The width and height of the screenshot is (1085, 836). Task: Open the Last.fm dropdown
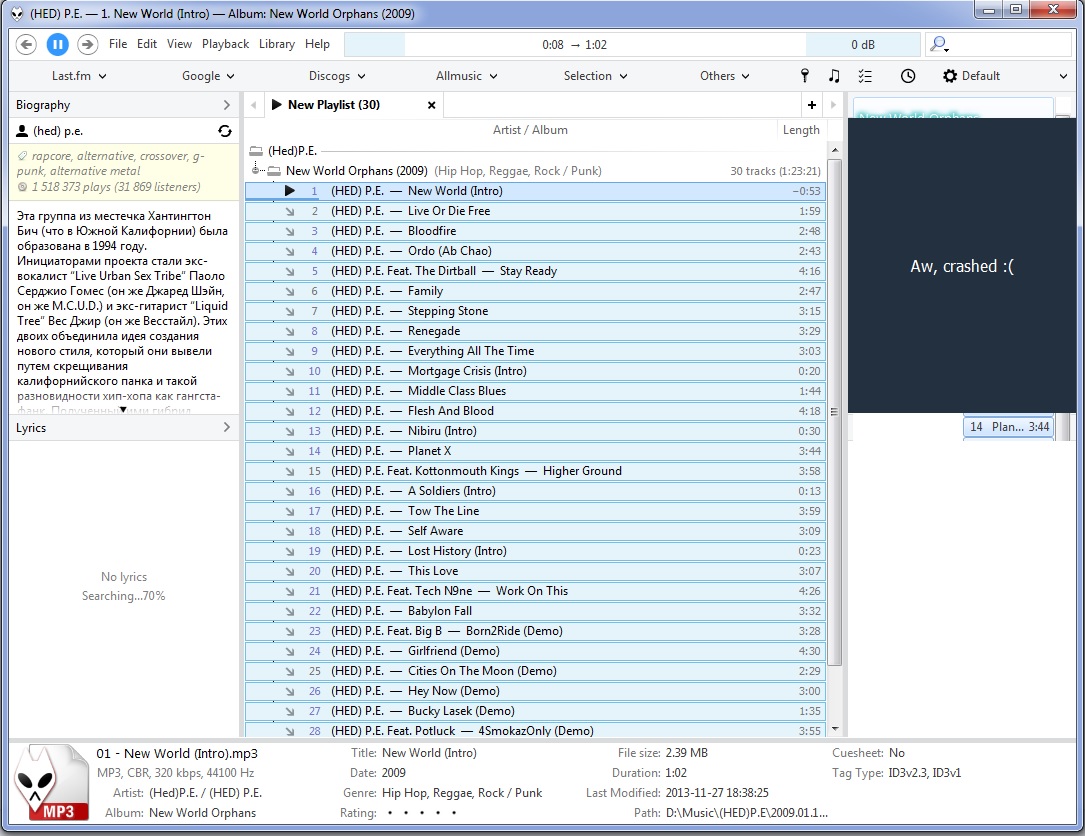point(79,76)
